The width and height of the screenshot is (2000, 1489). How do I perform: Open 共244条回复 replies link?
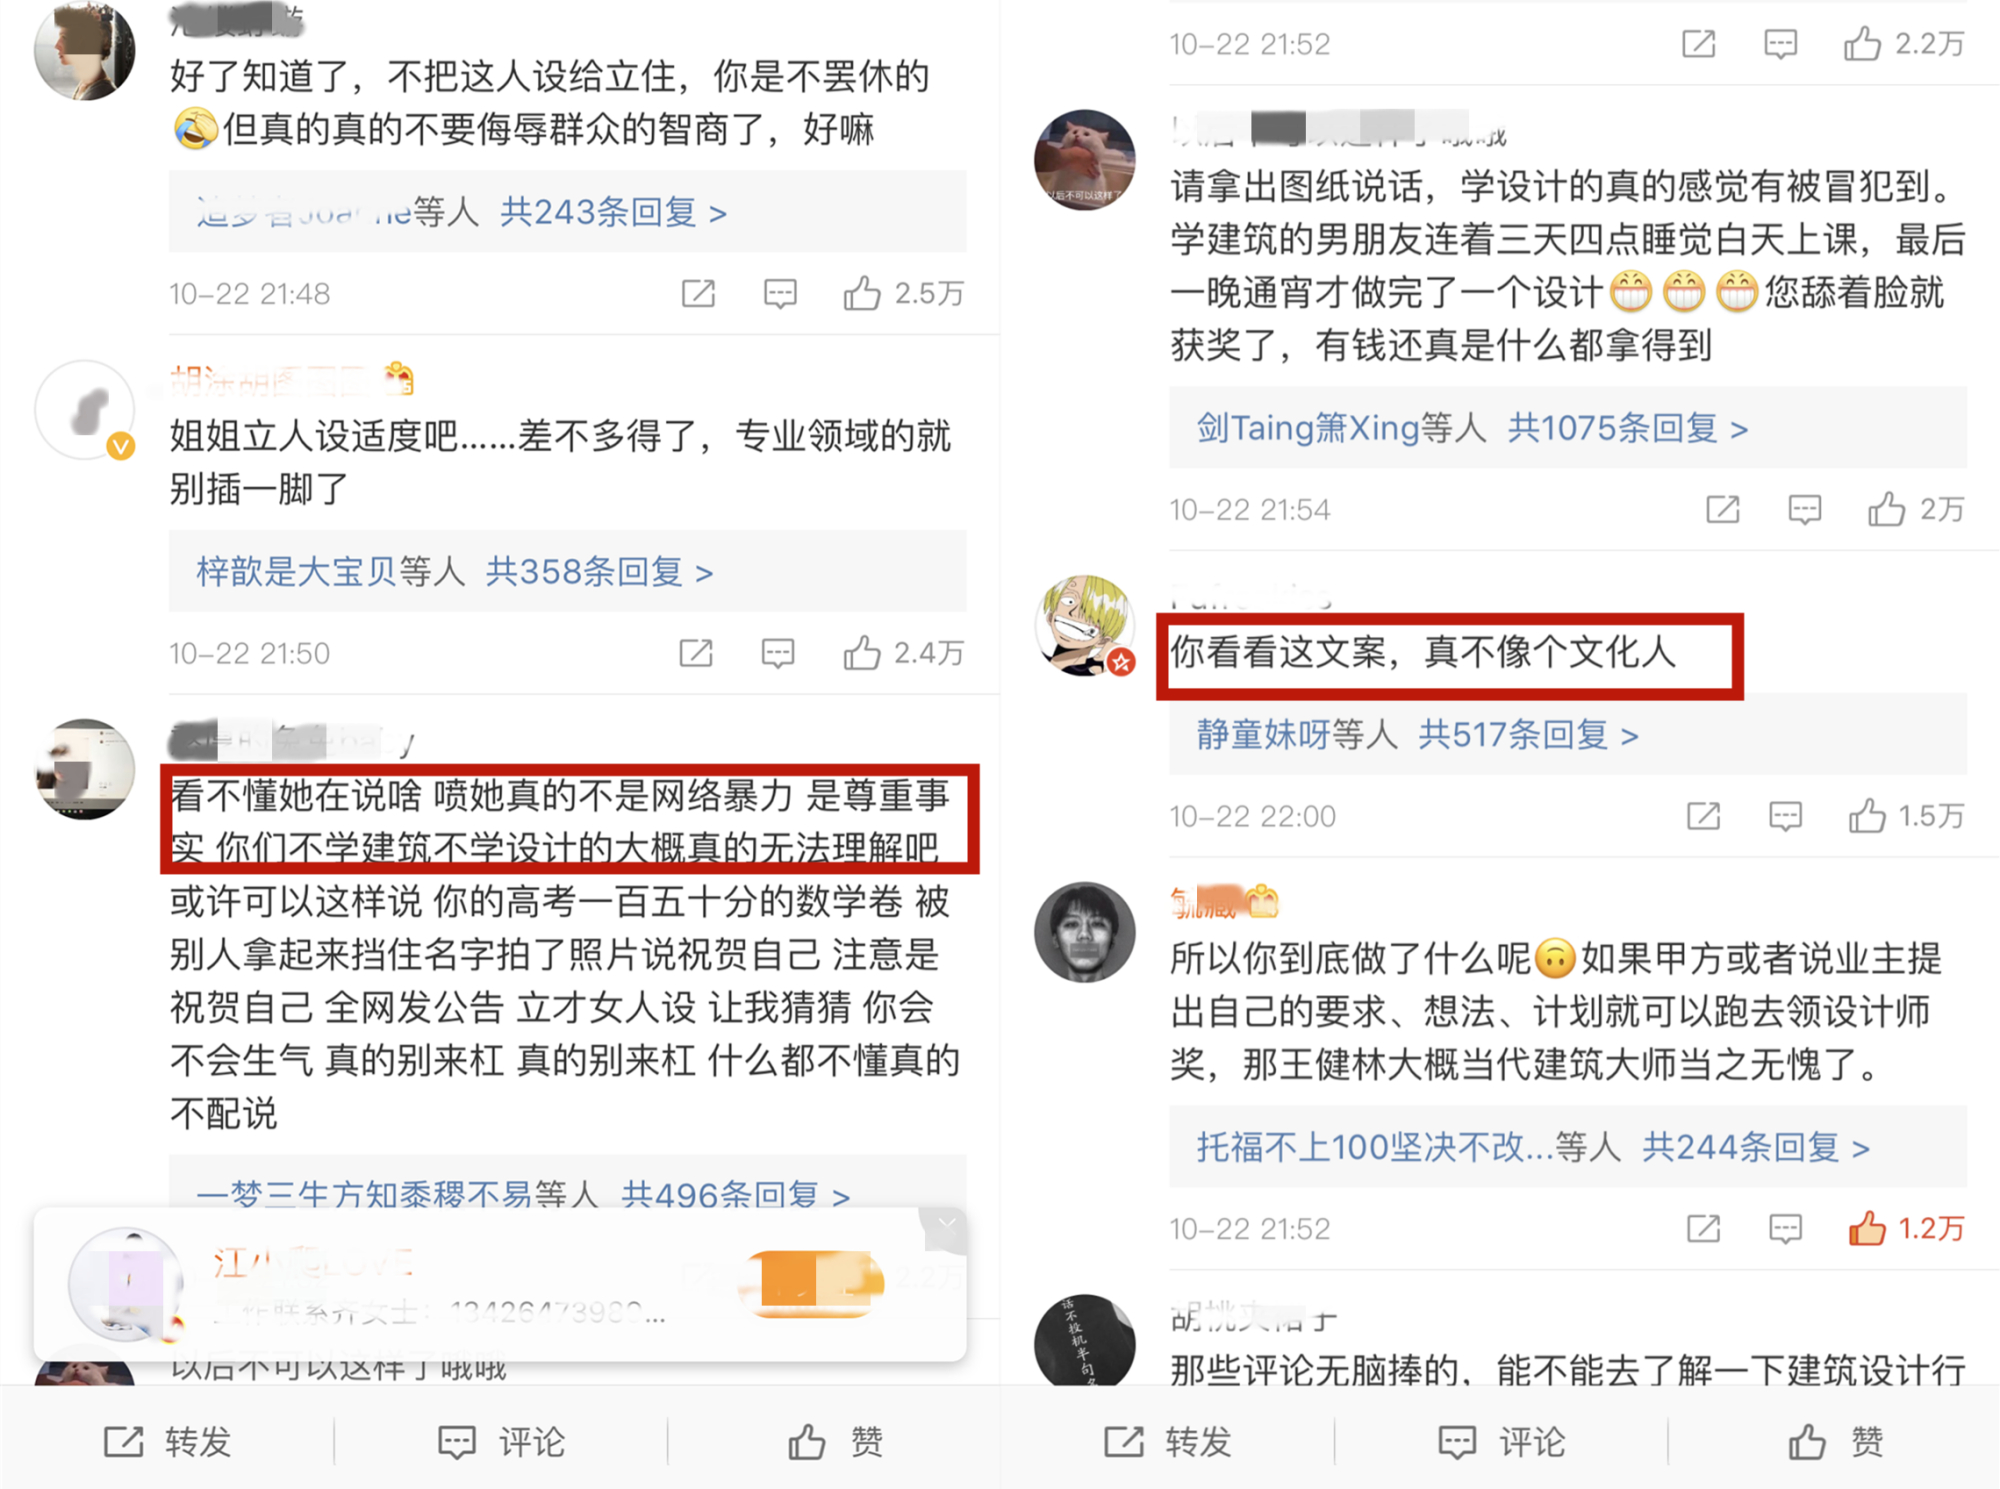pyautogui.click(x=1756, y=1147)
